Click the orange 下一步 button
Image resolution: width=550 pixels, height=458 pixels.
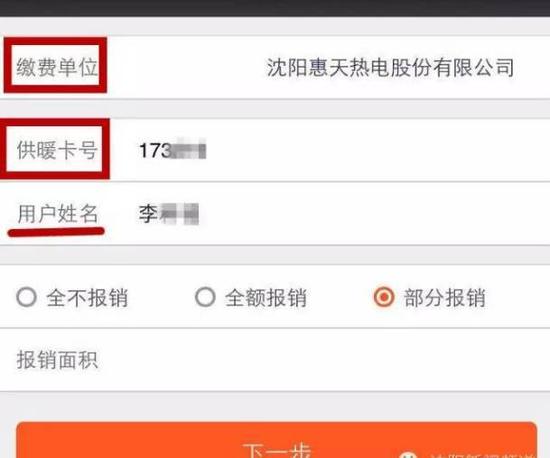point(276,440)
